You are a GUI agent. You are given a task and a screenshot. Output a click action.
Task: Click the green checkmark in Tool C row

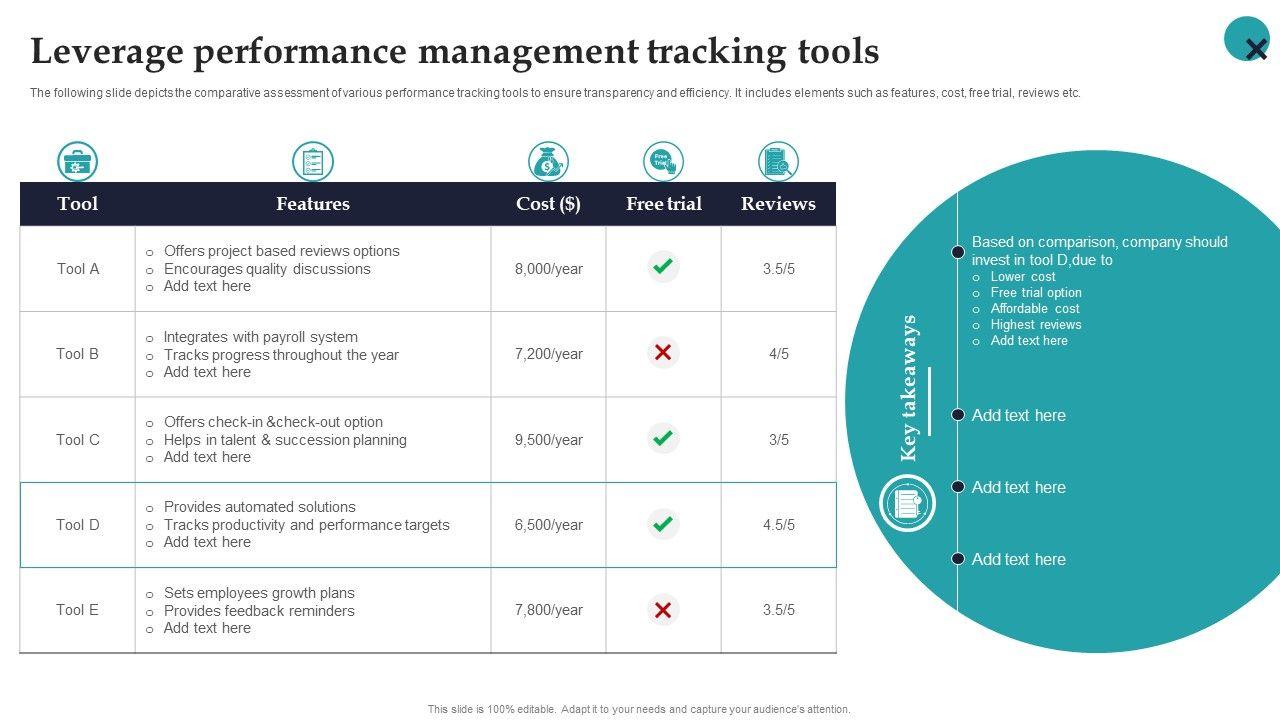tap(662, 438)
